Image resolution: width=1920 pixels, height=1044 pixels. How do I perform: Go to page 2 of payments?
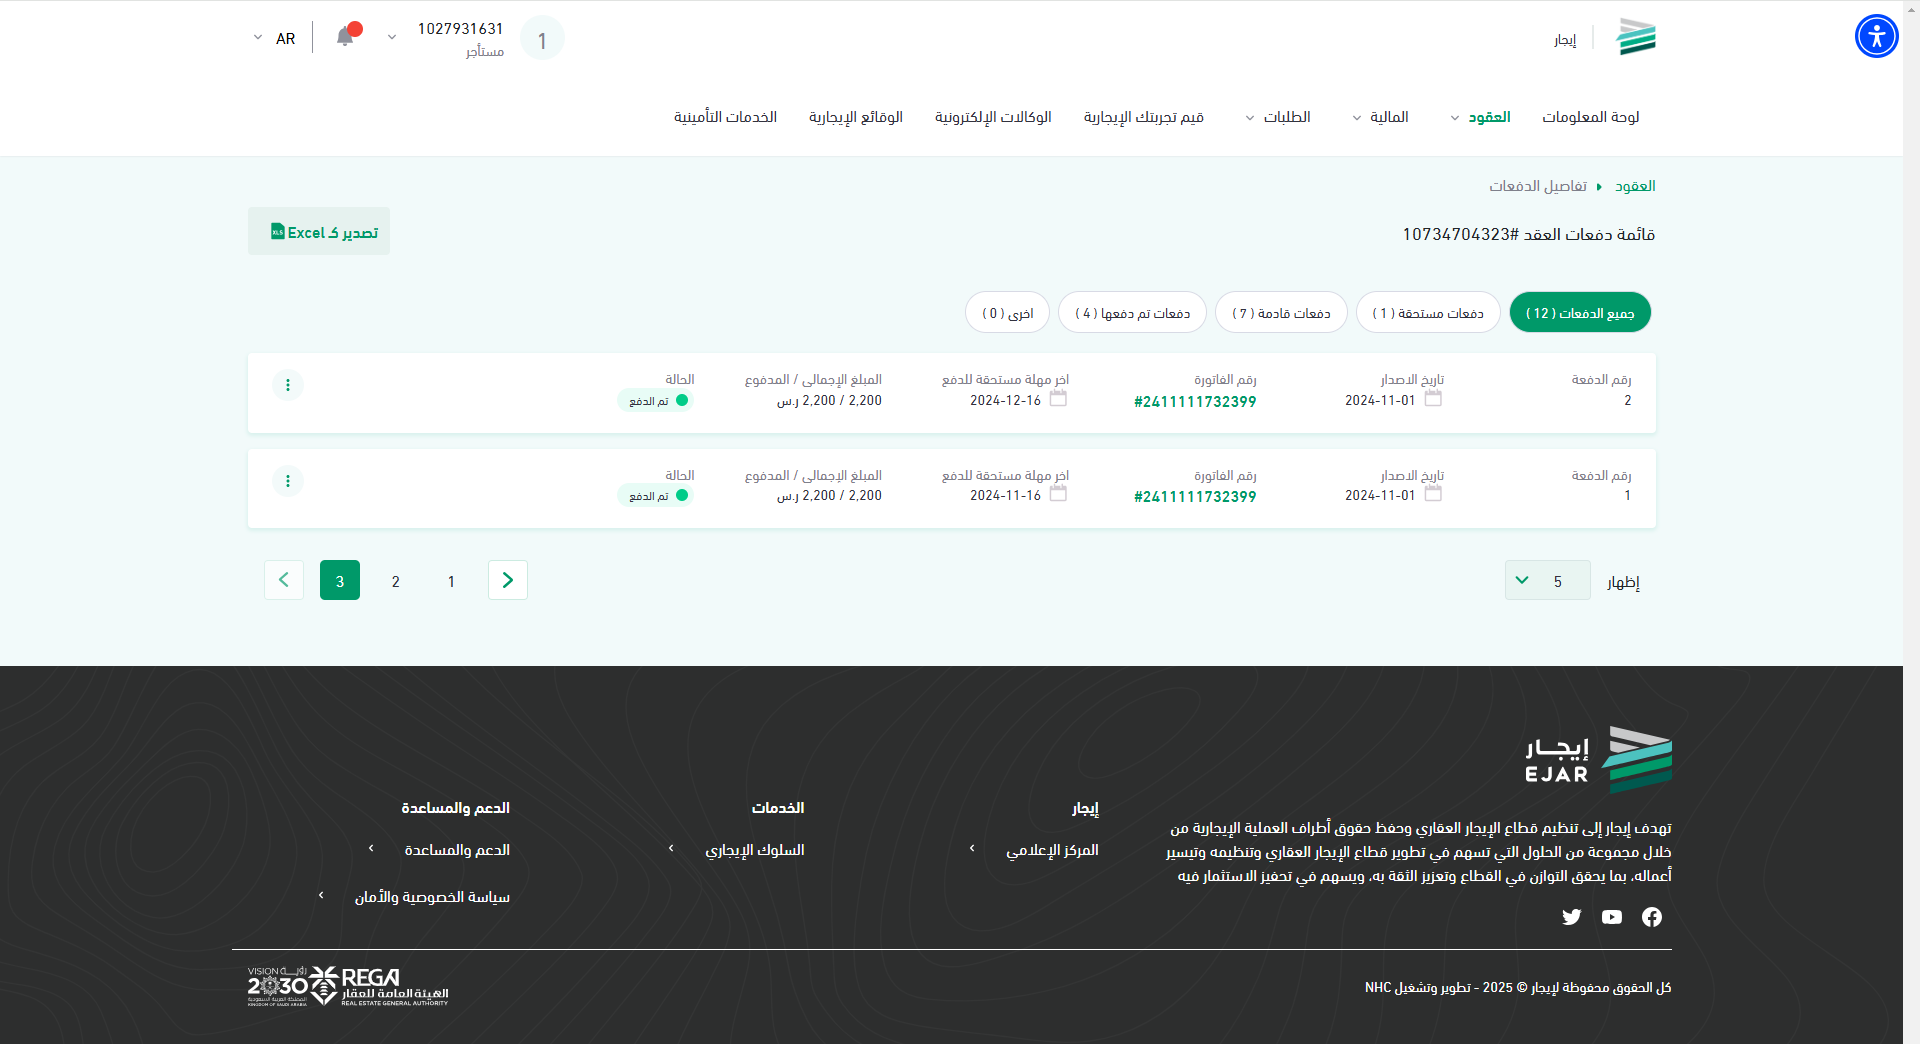pyautogui.click(x=396, y=581)
